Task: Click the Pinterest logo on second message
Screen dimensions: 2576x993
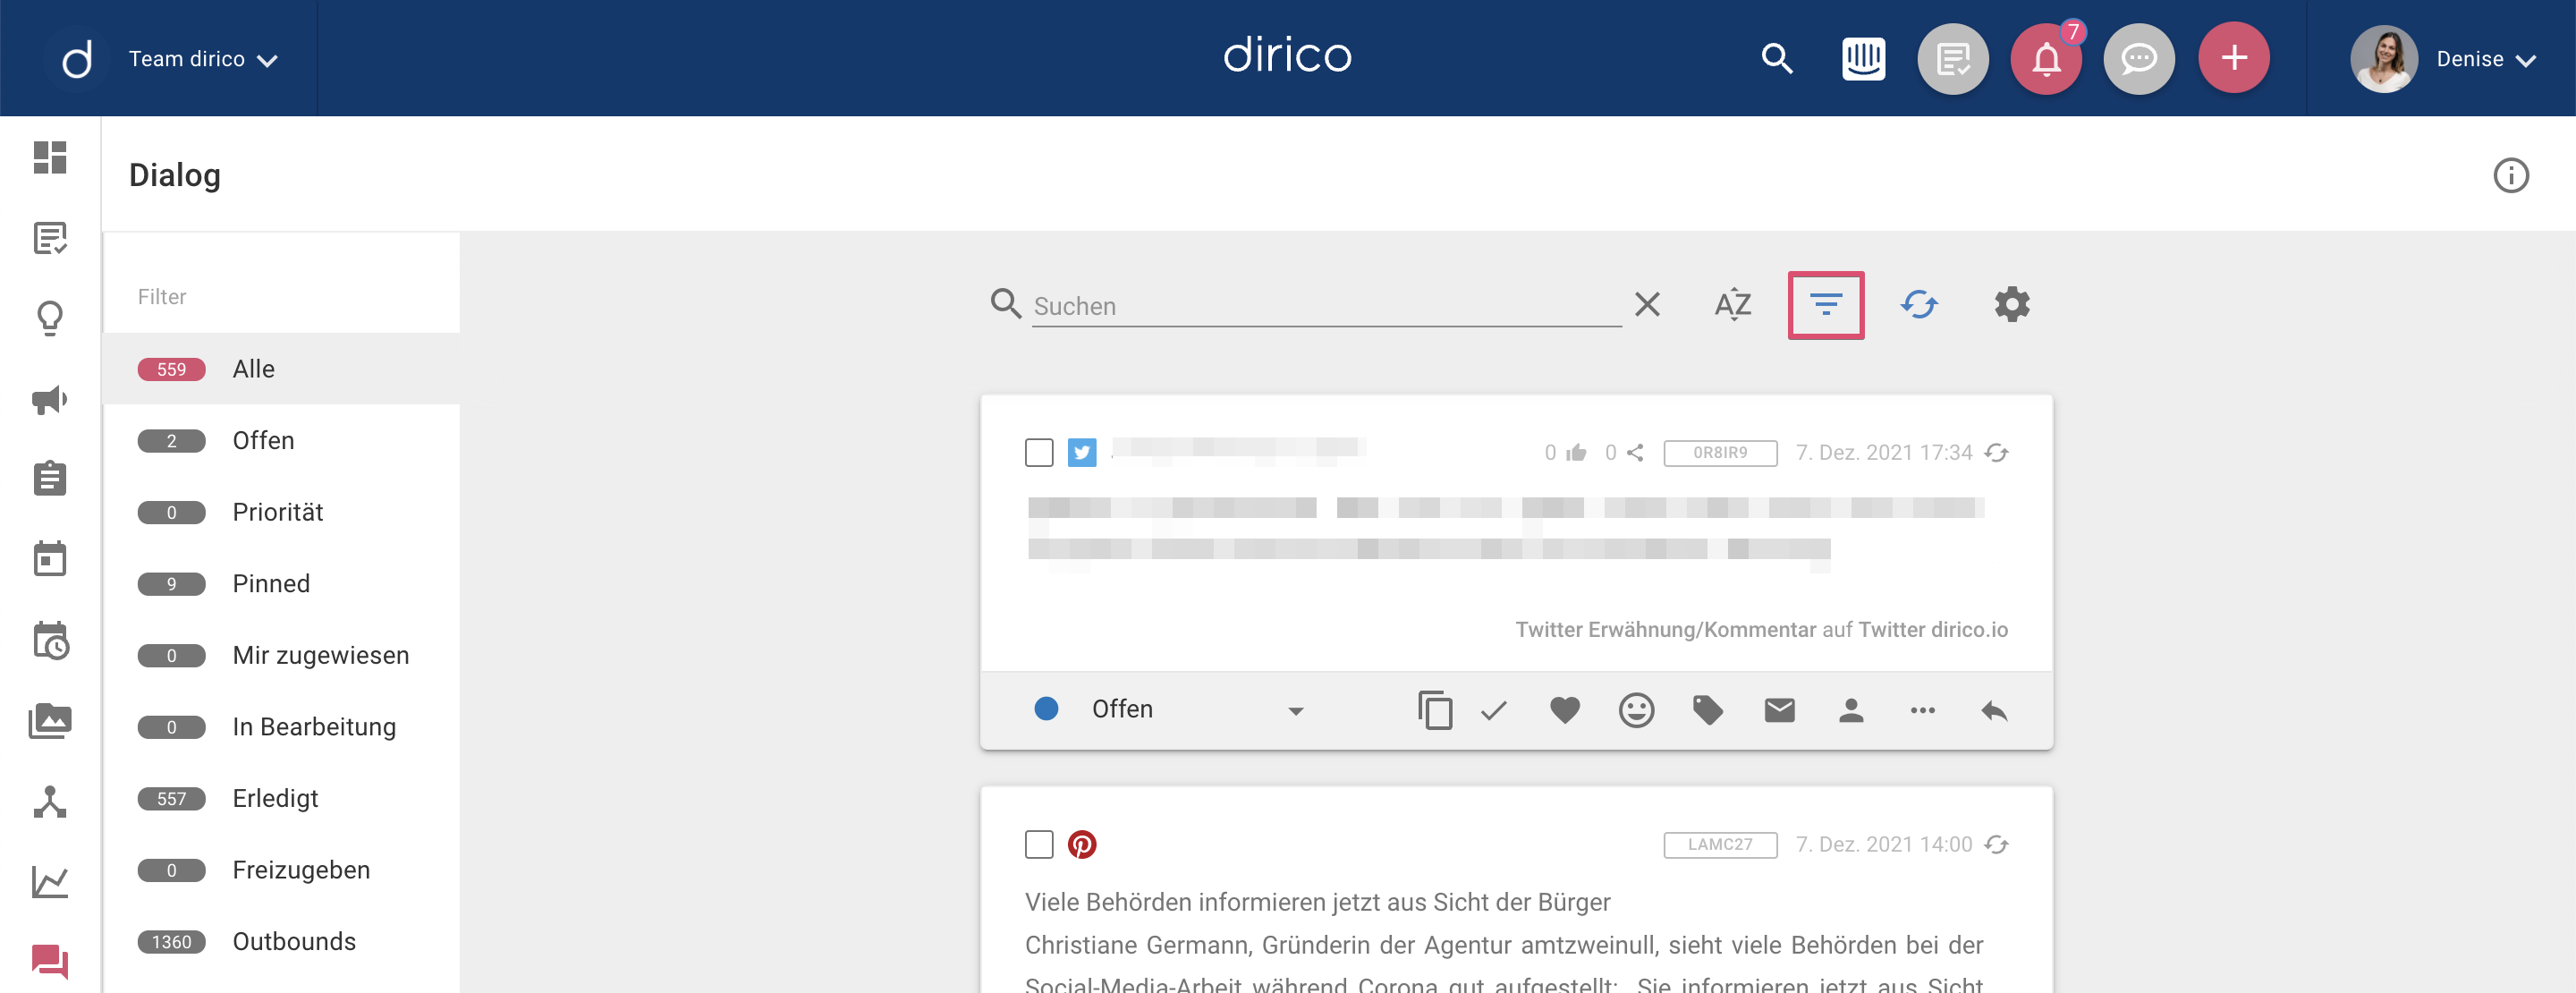Action: [x=1081, y=845]
